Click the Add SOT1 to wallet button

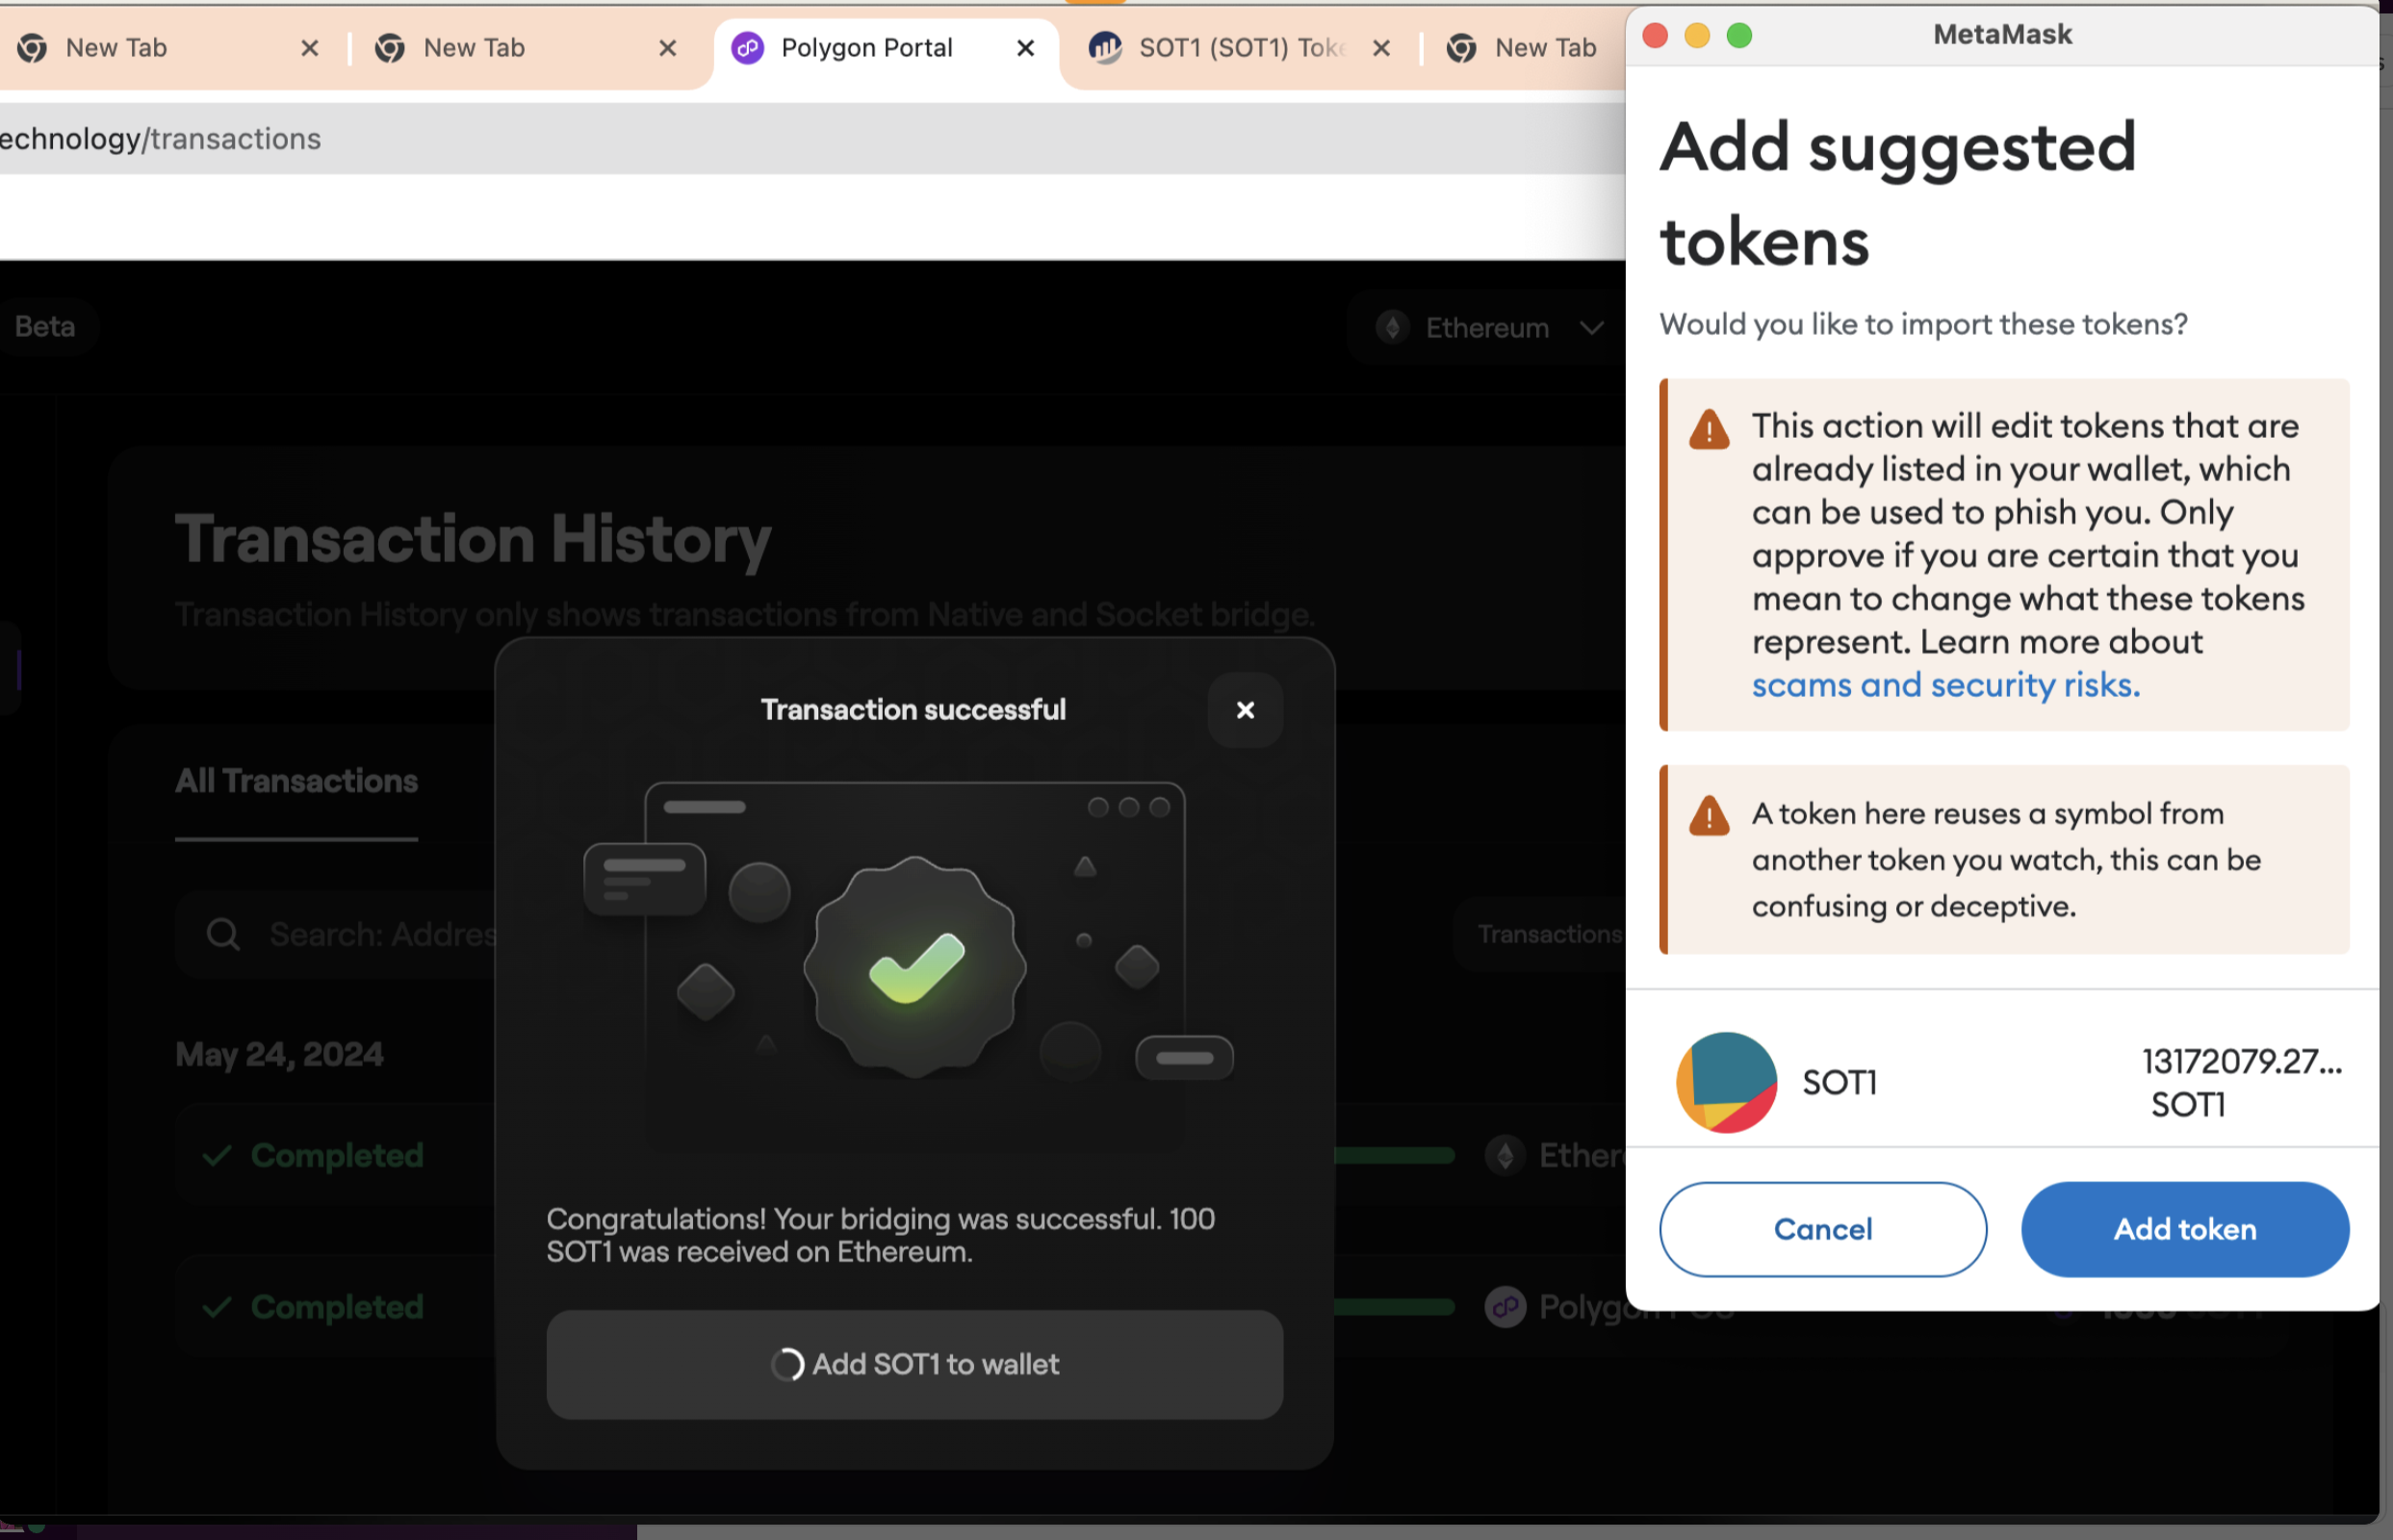tap(914, 1364)
